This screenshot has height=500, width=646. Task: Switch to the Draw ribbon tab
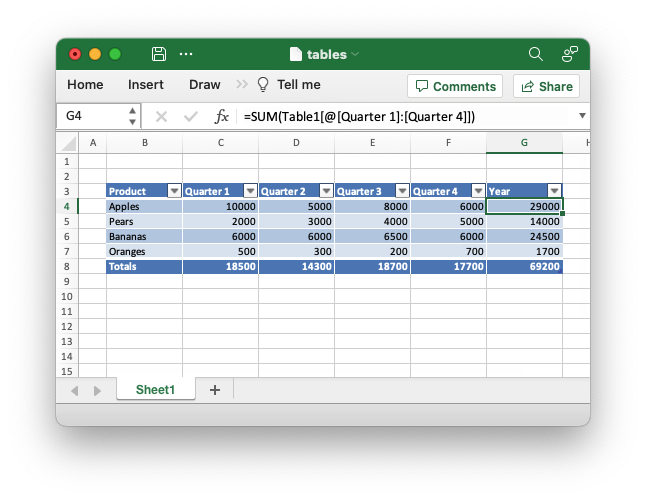pyautogui.click(x=205, y=85)
